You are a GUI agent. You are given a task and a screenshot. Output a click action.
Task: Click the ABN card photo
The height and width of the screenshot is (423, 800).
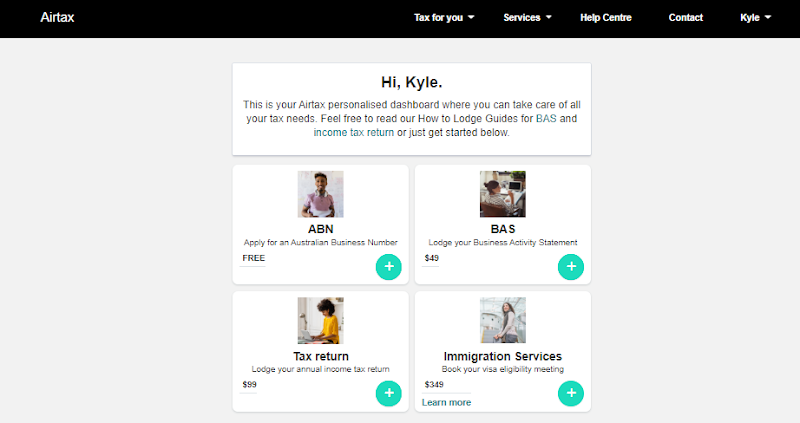click(320, 194)
